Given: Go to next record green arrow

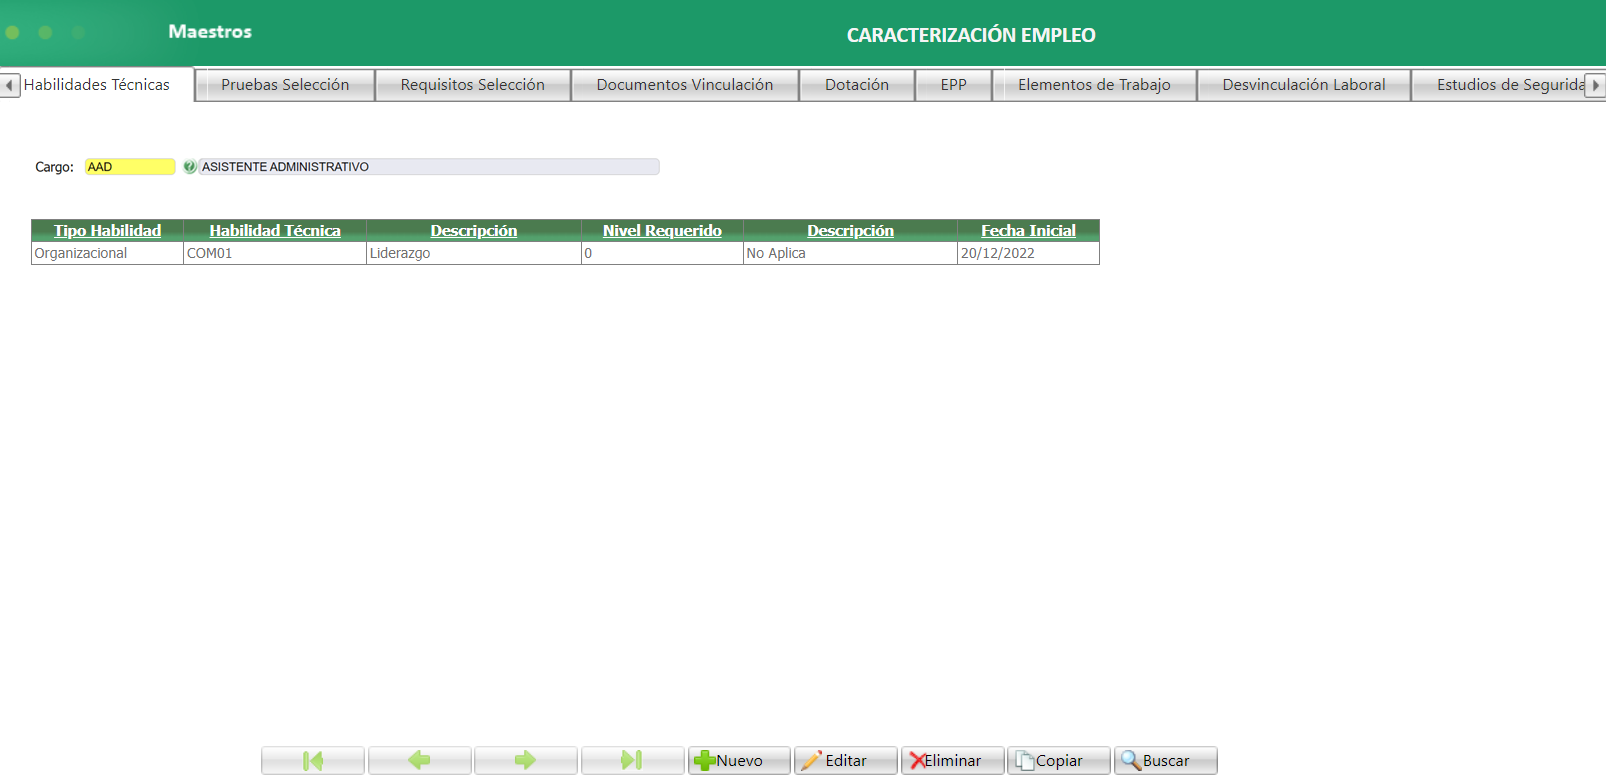Looking at the screenshot, I should click(525, 760).
